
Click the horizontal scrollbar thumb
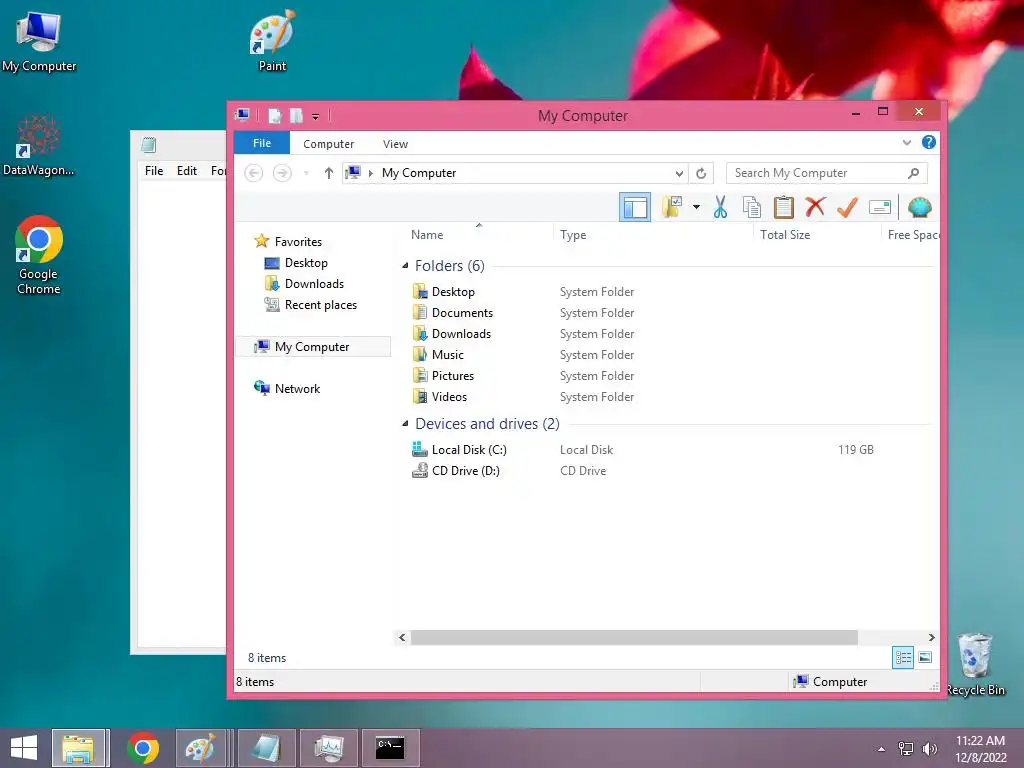634,637
